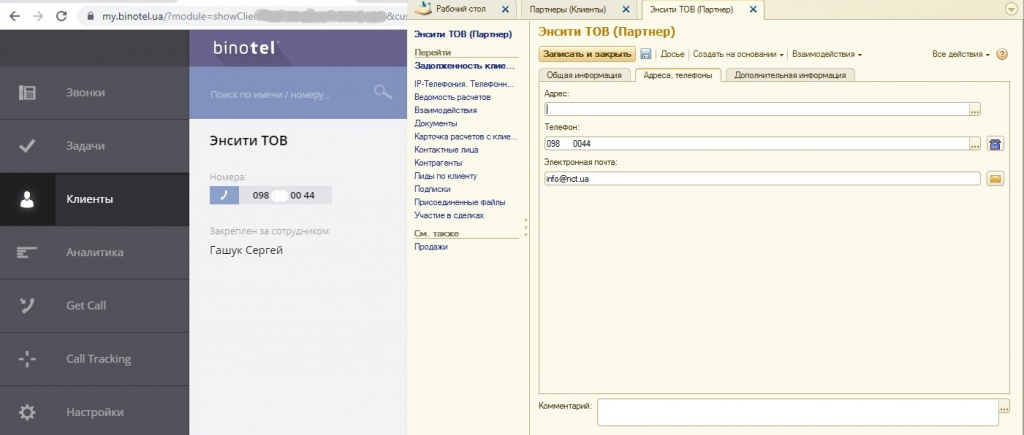Screen dimensions: 1024x435
Task: Click employee name Гашук Сергей
Action: pyautogui.click(x=246, y=250)
